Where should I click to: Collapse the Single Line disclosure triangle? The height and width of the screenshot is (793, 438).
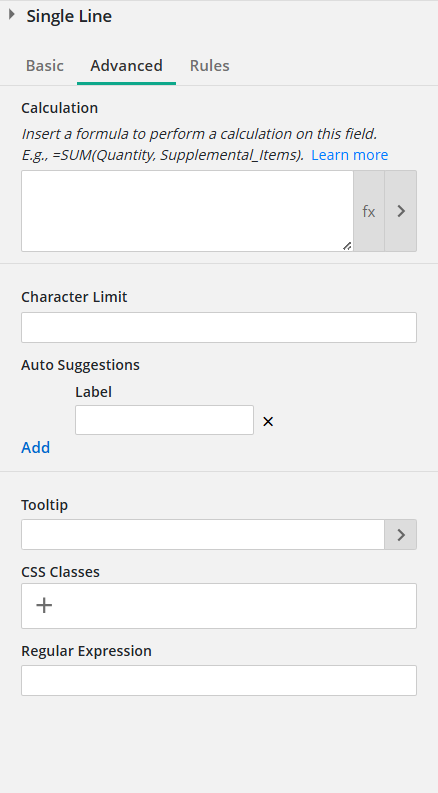[12, 15]
